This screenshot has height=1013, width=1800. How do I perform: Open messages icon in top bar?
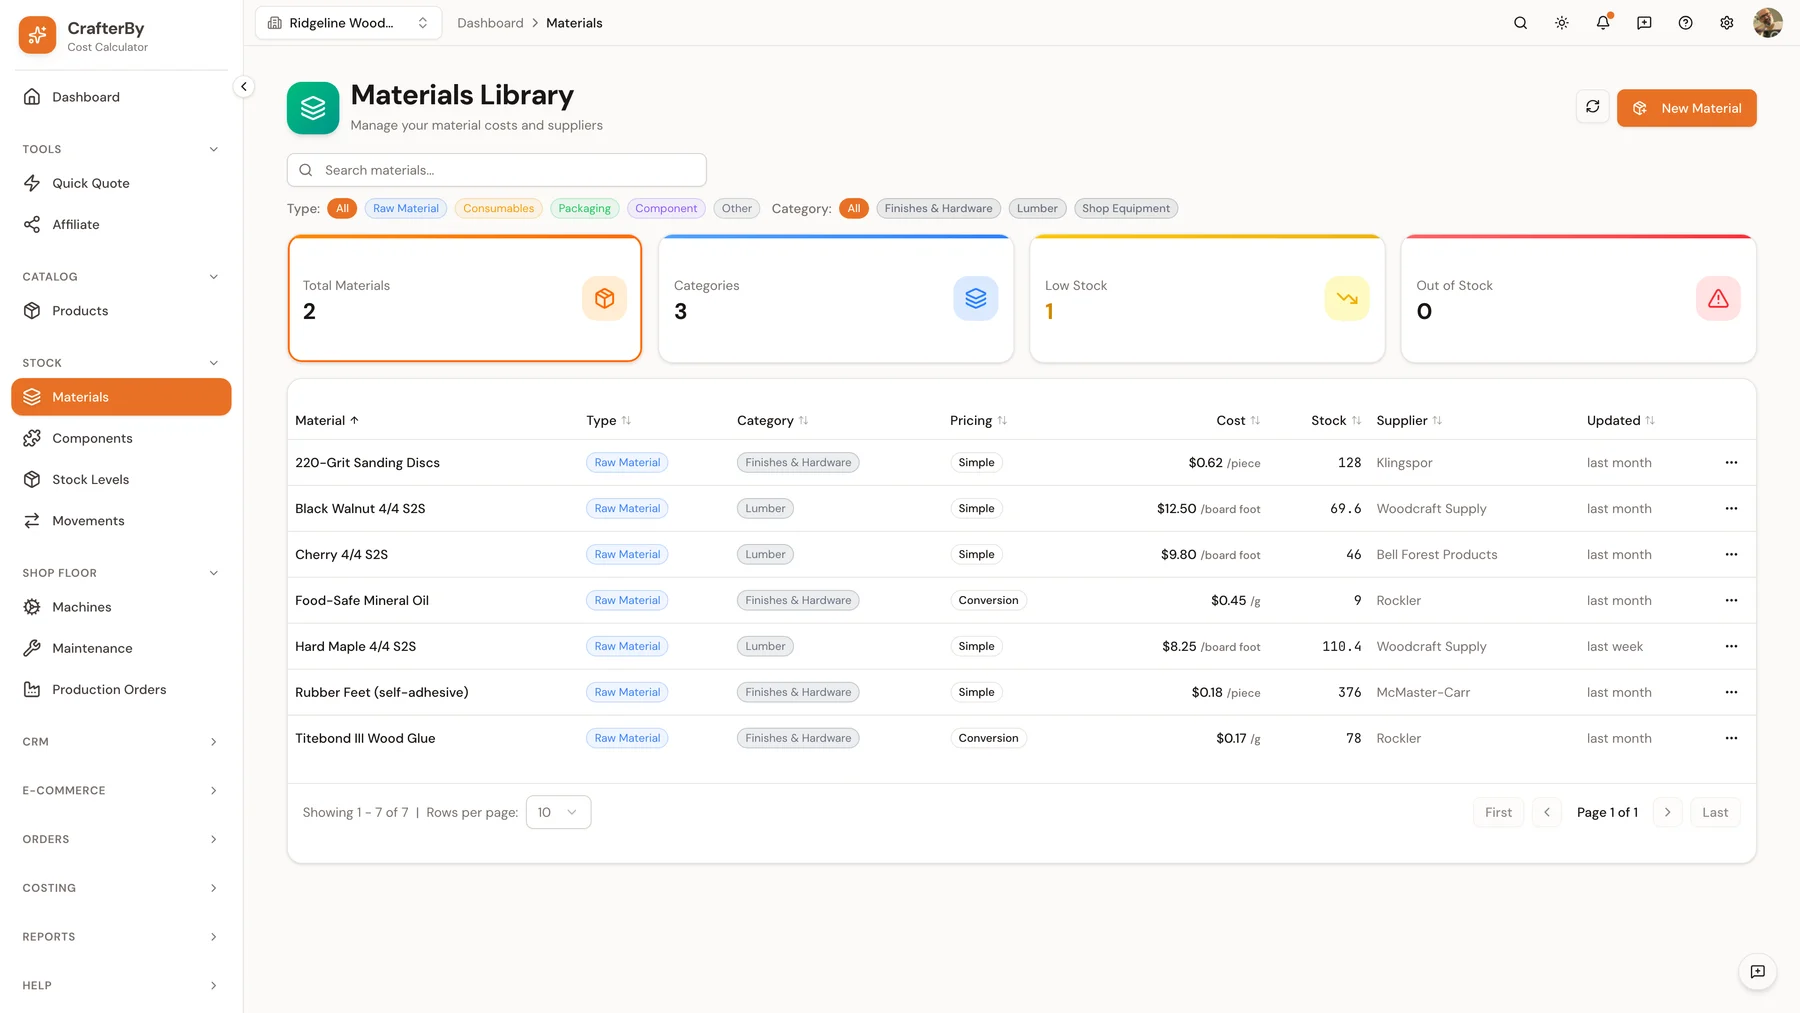coord(1644,23)
